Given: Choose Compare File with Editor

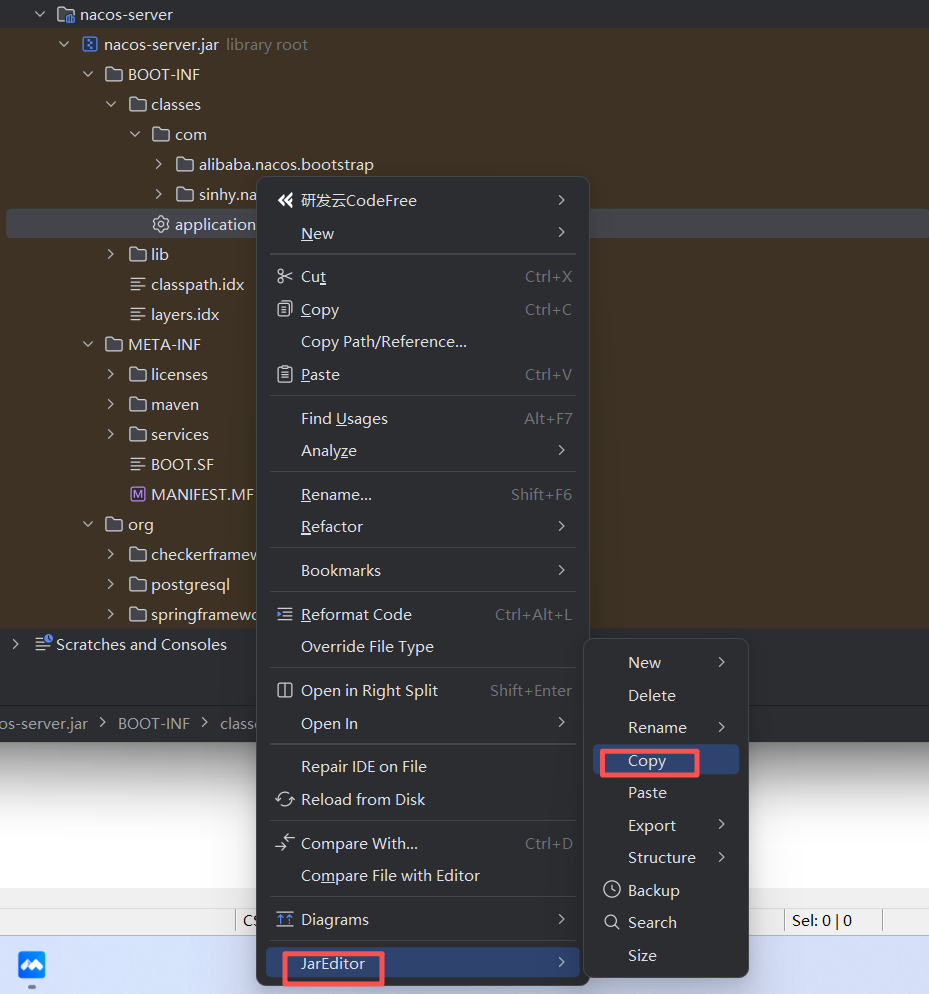Looking at the screenshot, I should pyautogui.click(x=423, y=875).
